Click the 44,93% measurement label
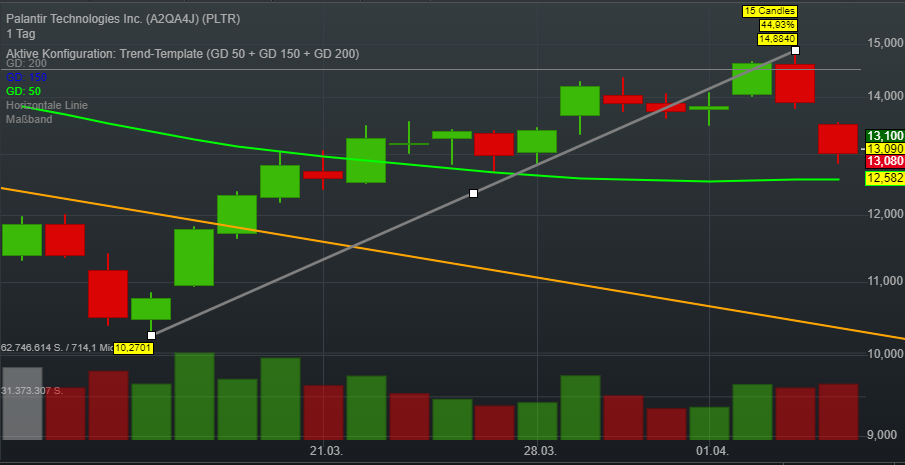The height and width of the screenshot is (465, 905). coord(779,25)
